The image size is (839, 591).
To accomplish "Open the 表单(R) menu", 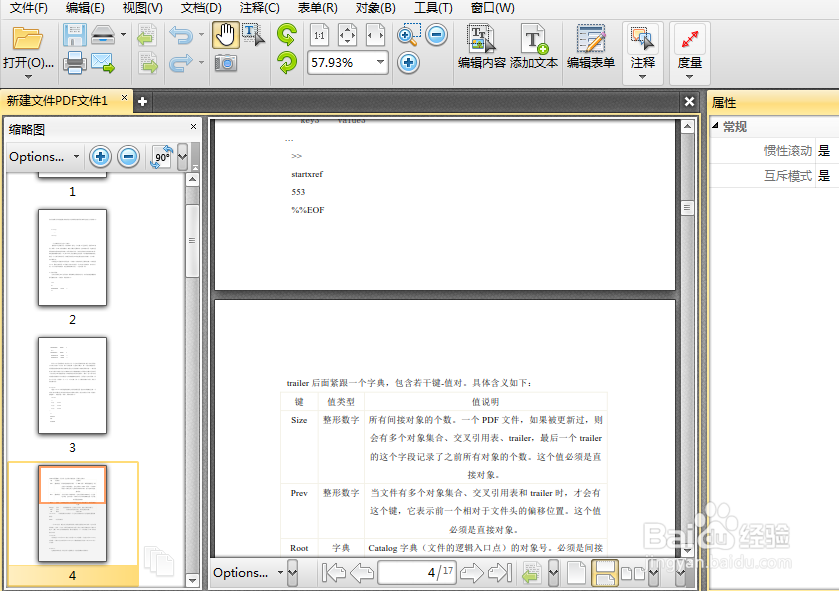I will (317, 8).
